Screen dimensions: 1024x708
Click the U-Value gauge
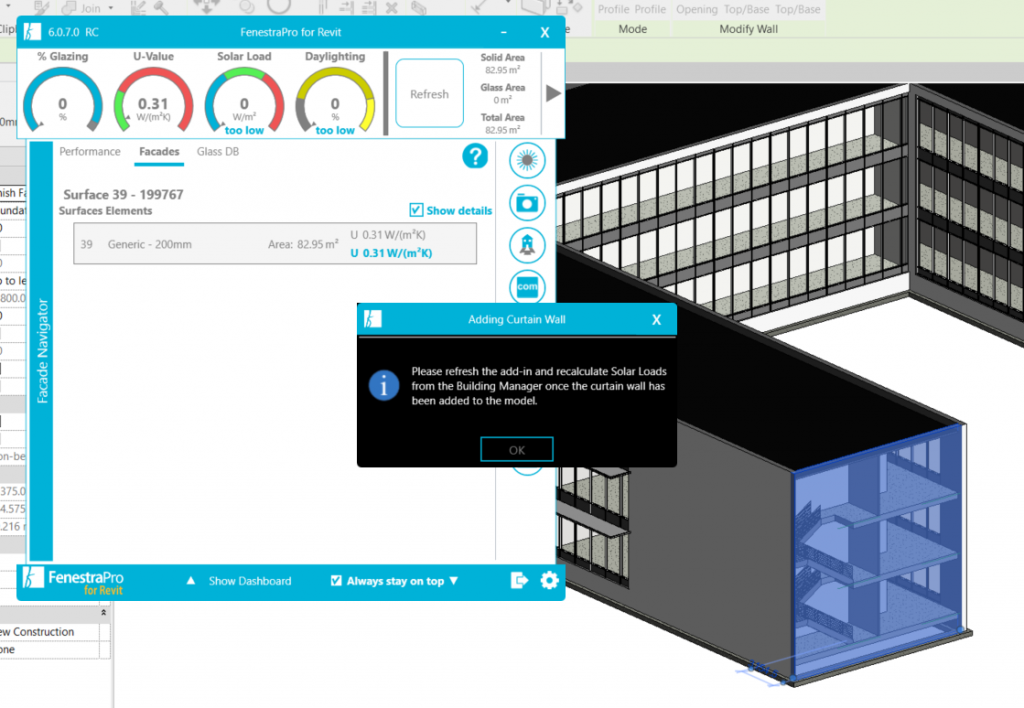(x=153, y=99)
